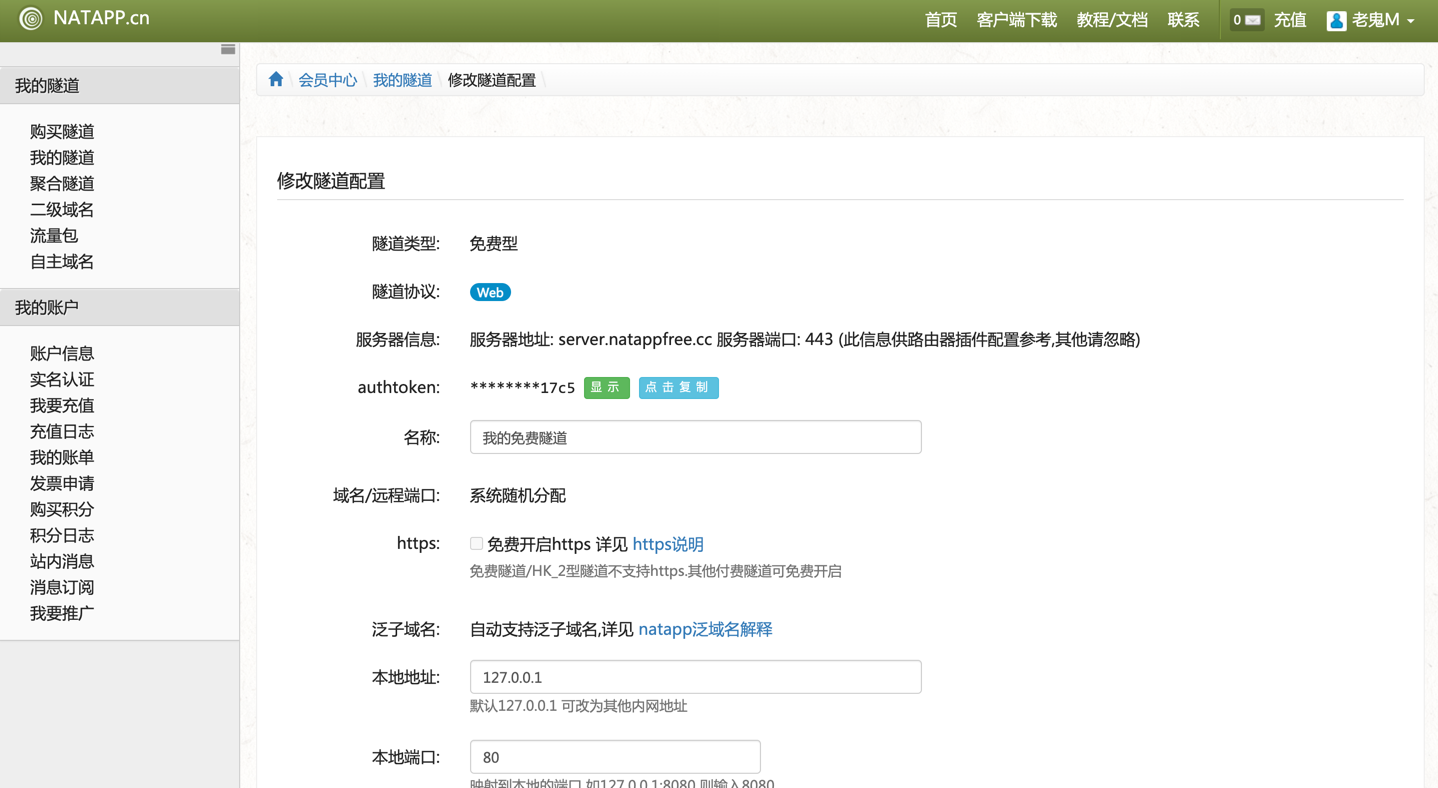Click 点击复制 to copy authtoken

(678, 388)
